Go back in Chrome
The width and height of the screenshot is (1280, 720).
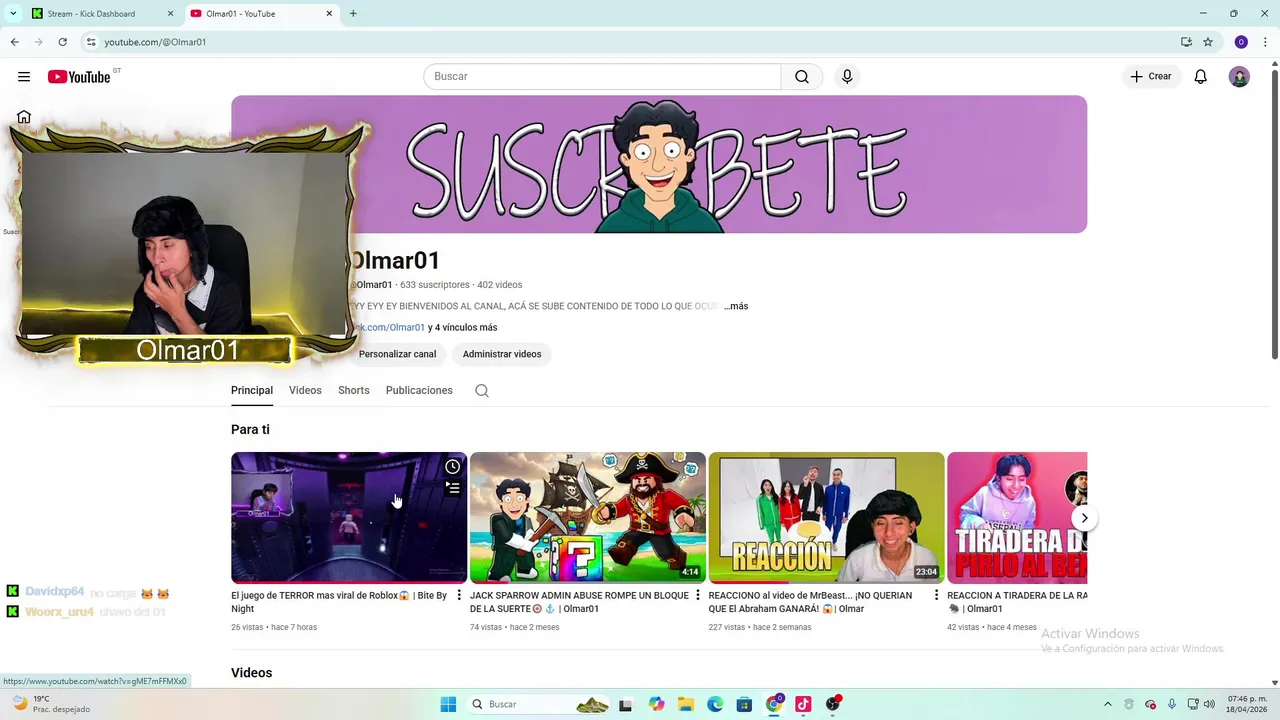click(14, 42)
